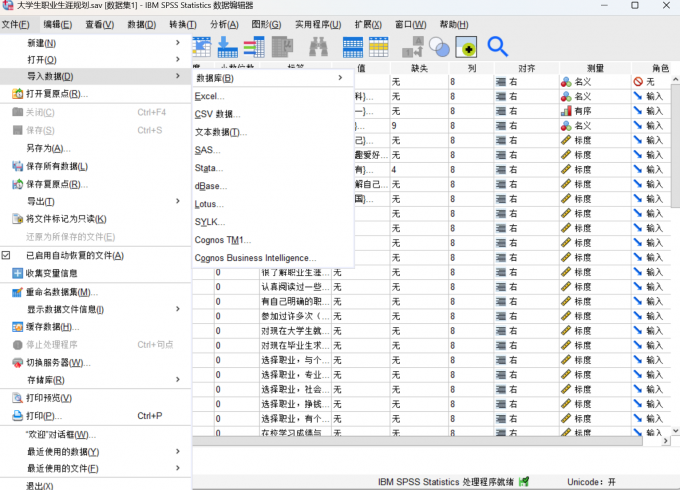Click the processor ready status bar icon

(524, 481)
